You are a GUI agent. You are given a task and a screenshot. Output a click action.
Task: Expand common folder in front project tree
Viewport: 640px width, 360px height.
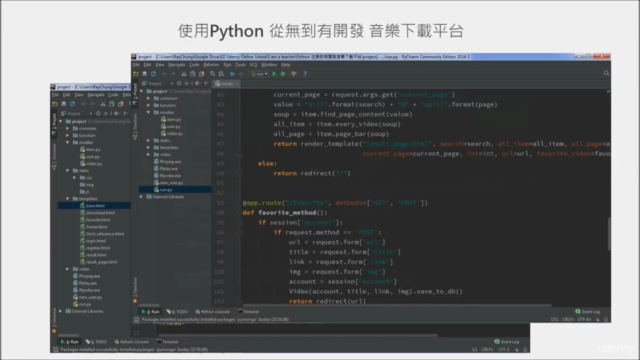click(149, 98)
